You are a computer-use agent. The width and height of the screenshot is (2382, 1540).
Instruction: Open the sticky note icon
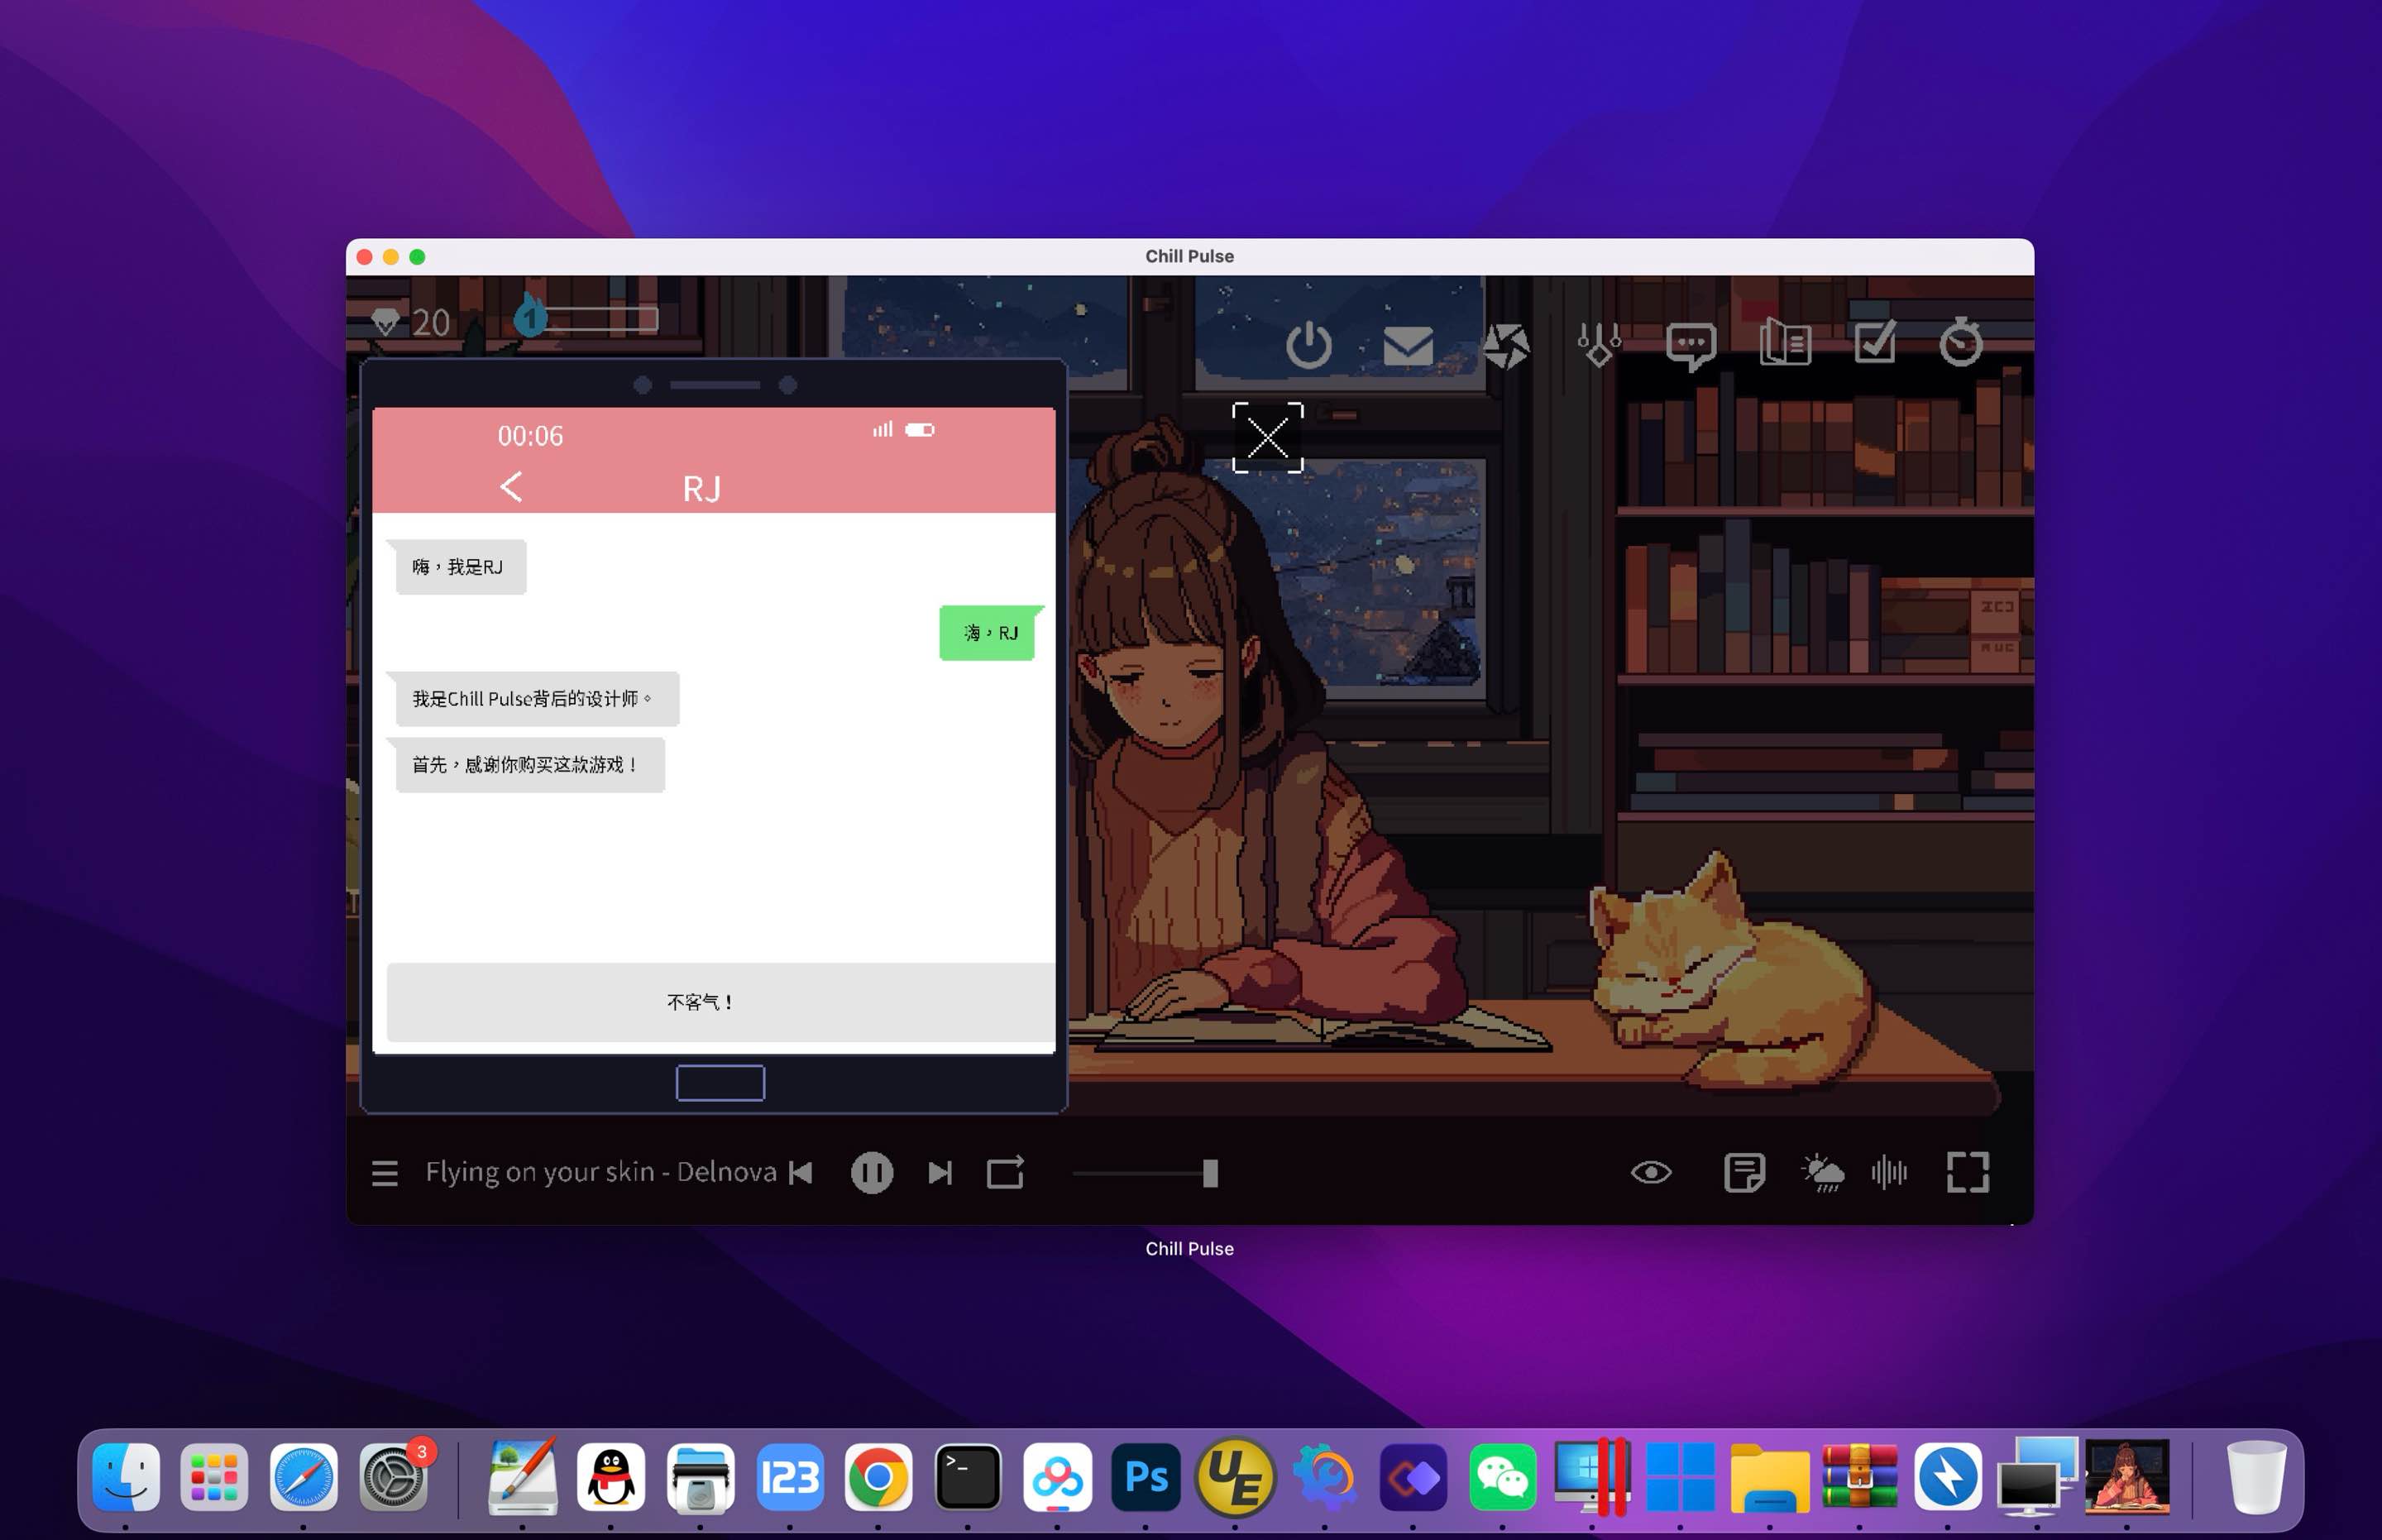pos(1744,1173)
